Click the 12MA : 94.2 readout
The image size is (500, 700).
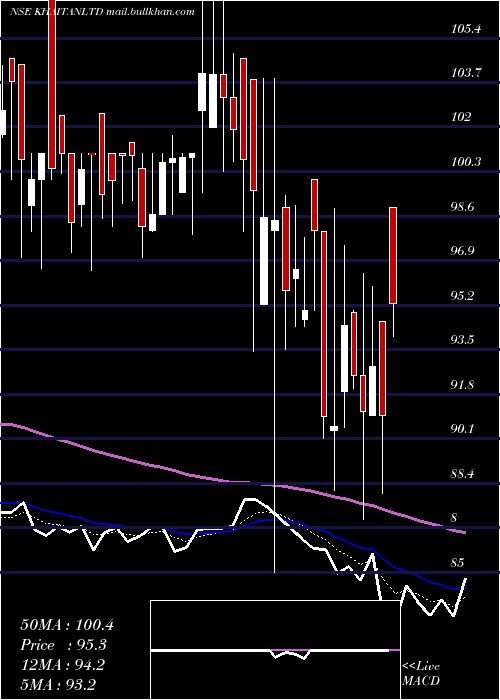click(62, 665)
